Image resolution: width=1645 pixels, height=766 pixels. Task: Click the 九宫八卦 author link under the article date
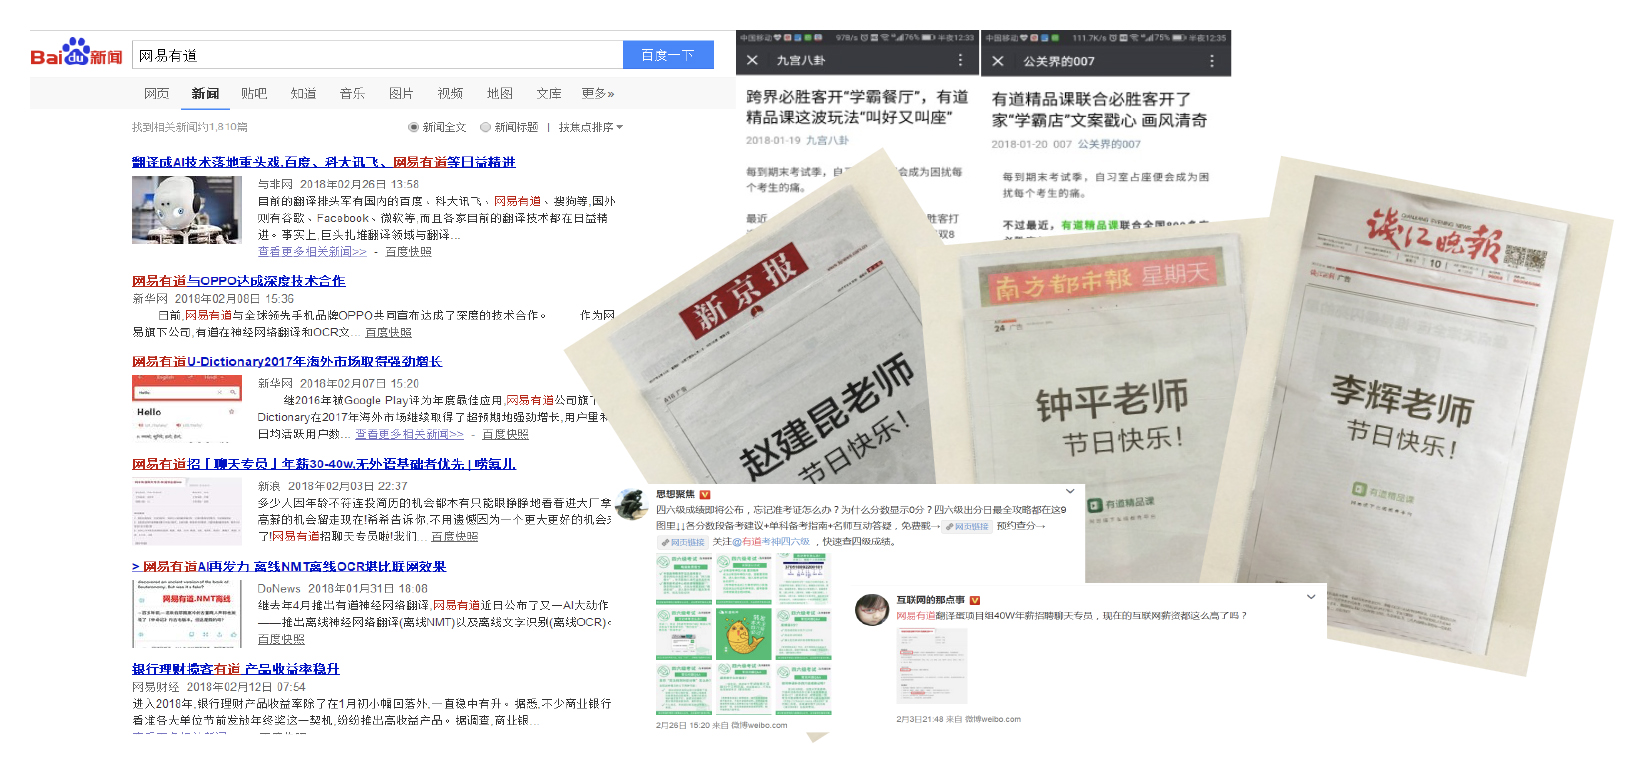pos(828,141)
